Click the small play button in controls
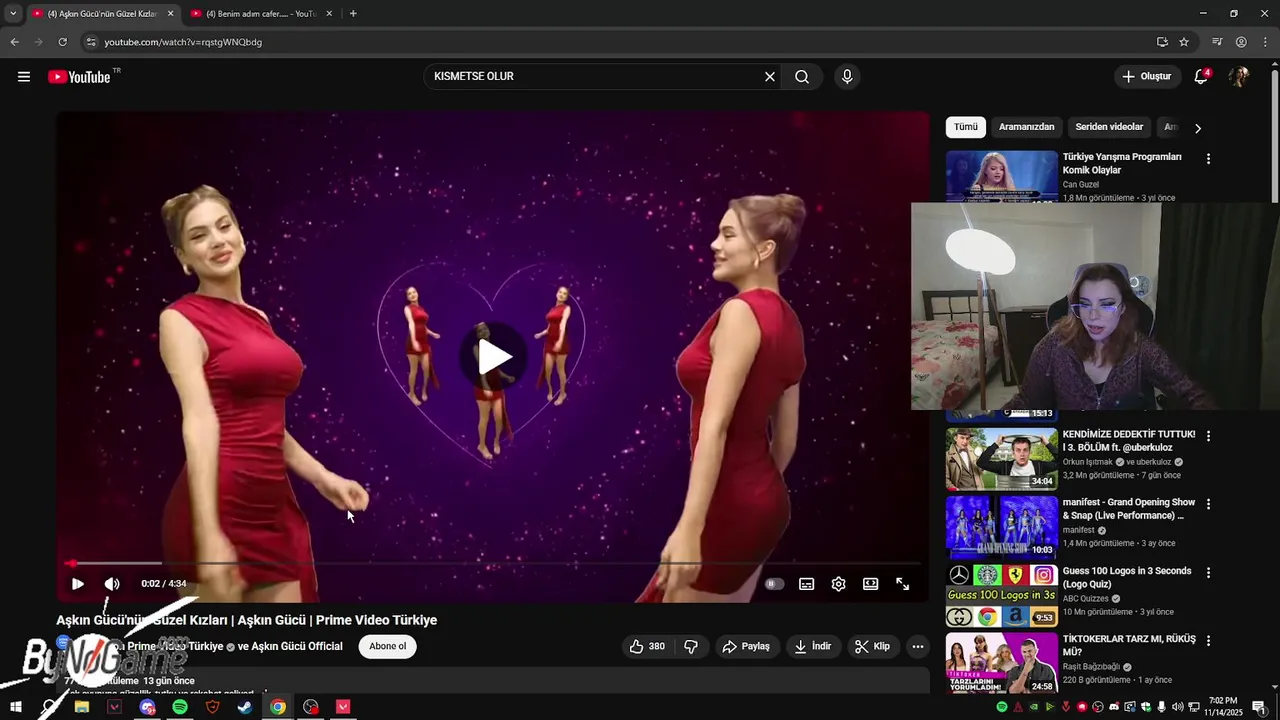Screen dimensions: 1280x720 tap(78, 584)
